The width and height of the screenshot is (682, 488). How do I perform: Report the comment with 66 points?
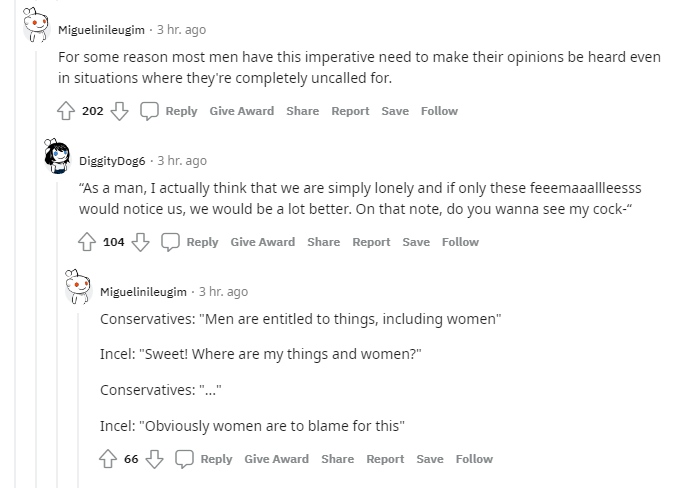tap(385, 459)
